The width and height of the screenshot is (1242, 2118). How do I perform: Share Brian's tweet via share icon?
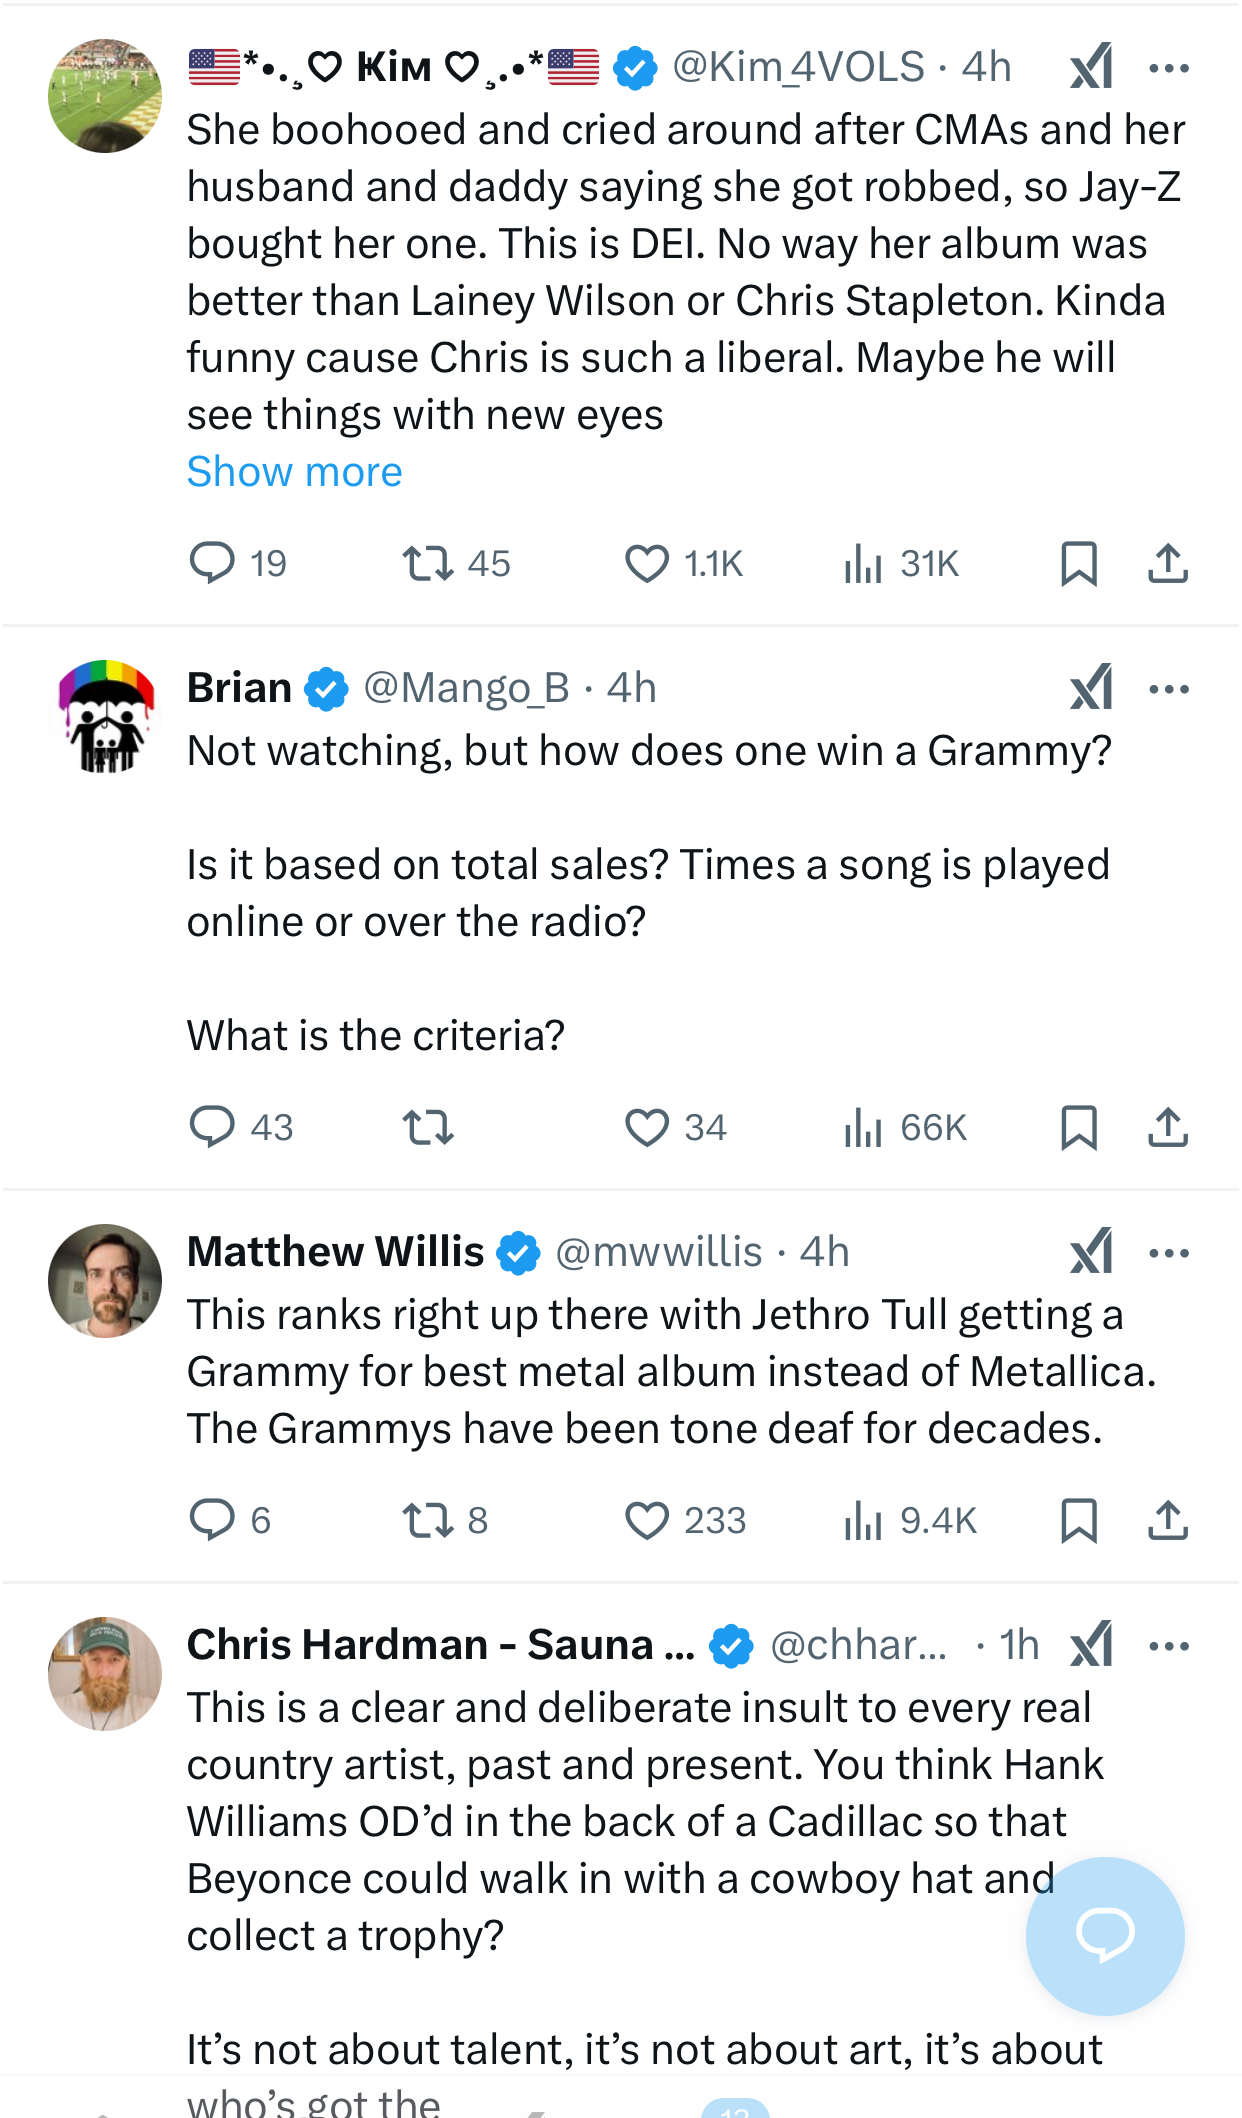click(1167, 1127)
